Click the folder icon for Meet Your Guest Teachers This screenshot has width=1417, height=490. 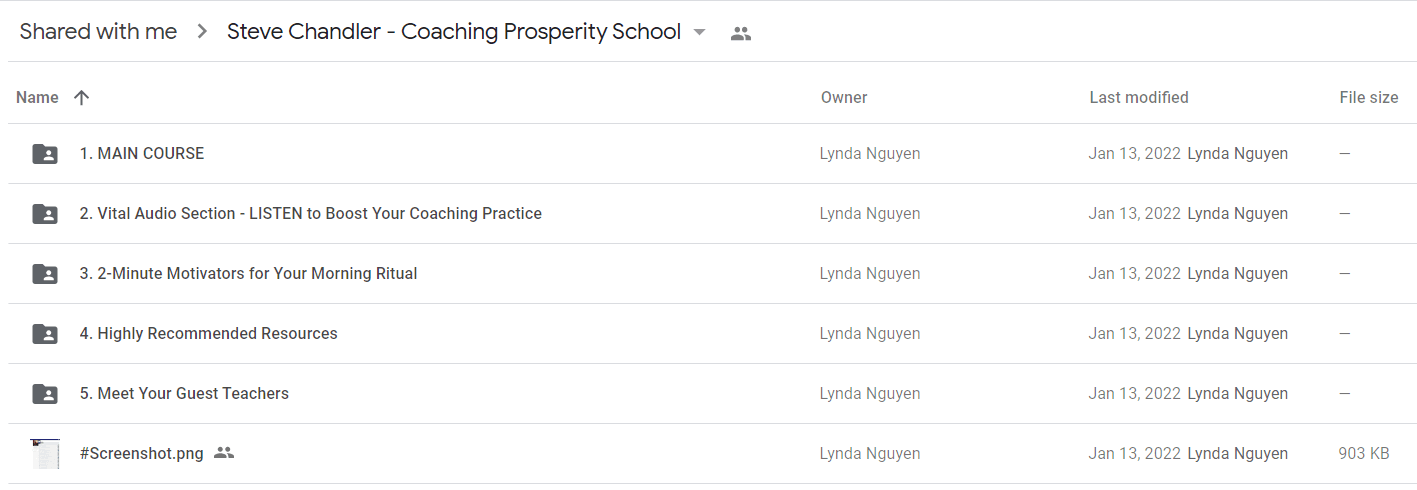pyautogui.click(x=45, y=394)
